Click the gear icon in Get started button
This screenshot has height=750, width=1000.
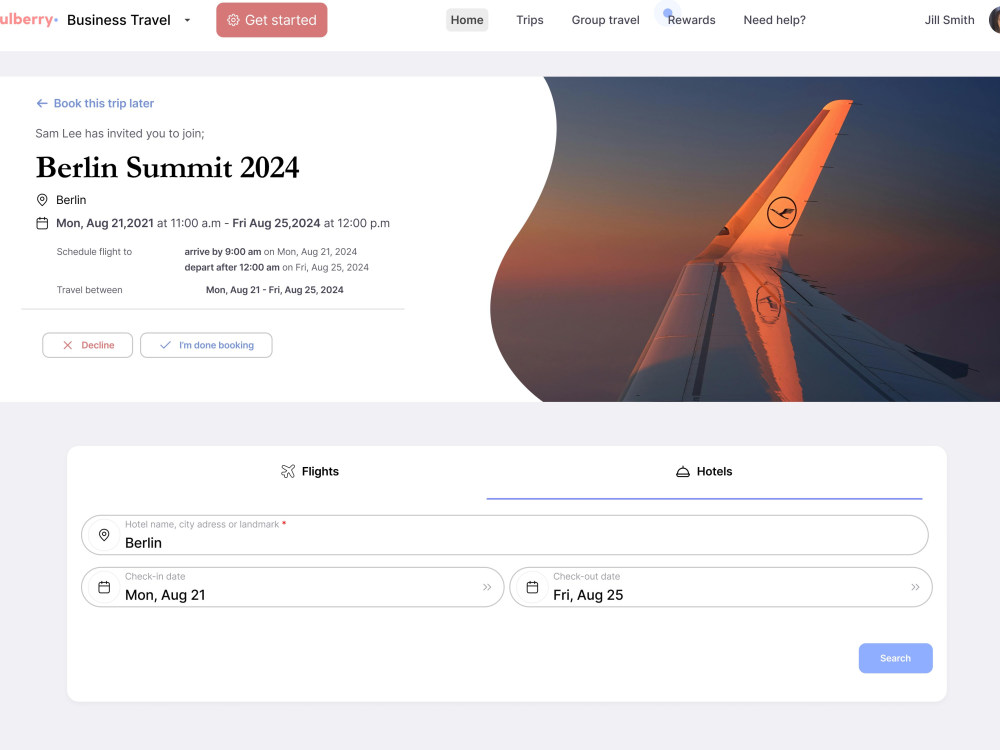233,20
